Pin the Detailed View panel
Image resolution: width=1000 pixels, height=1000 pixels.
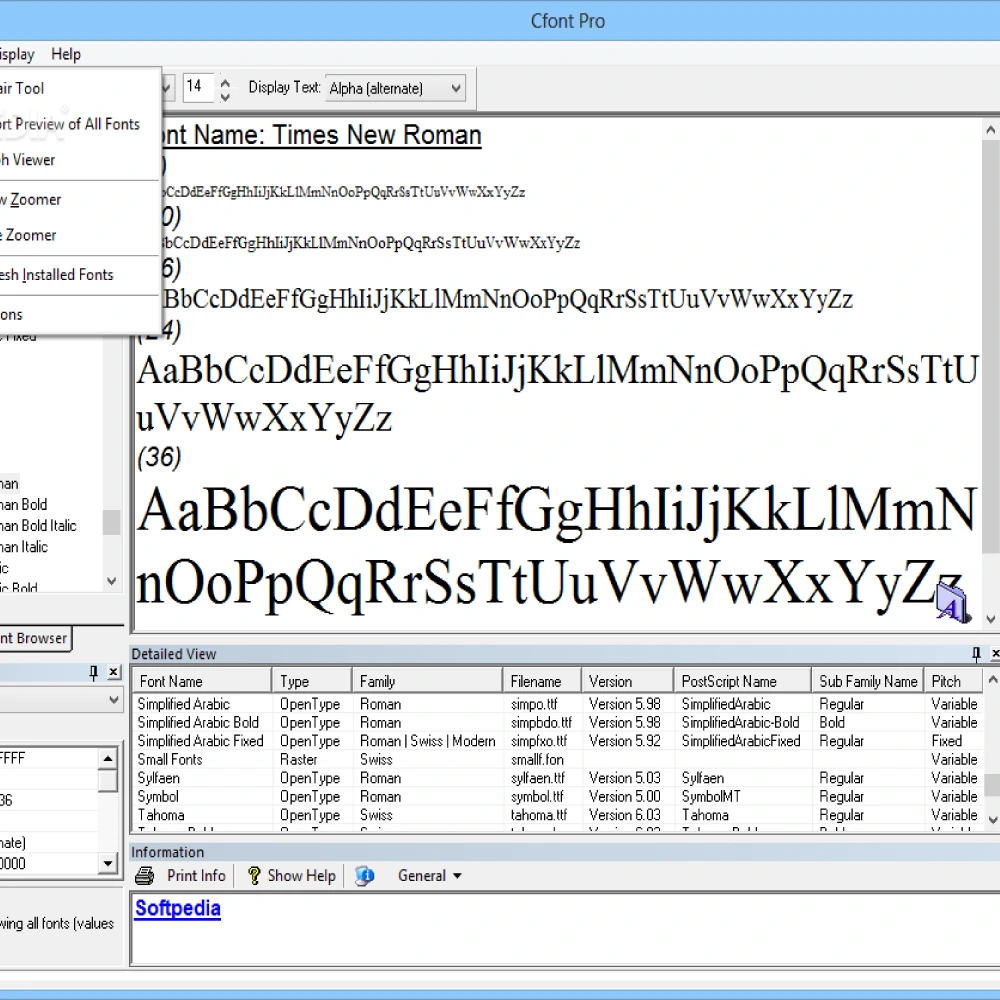(x=976, y=654)
